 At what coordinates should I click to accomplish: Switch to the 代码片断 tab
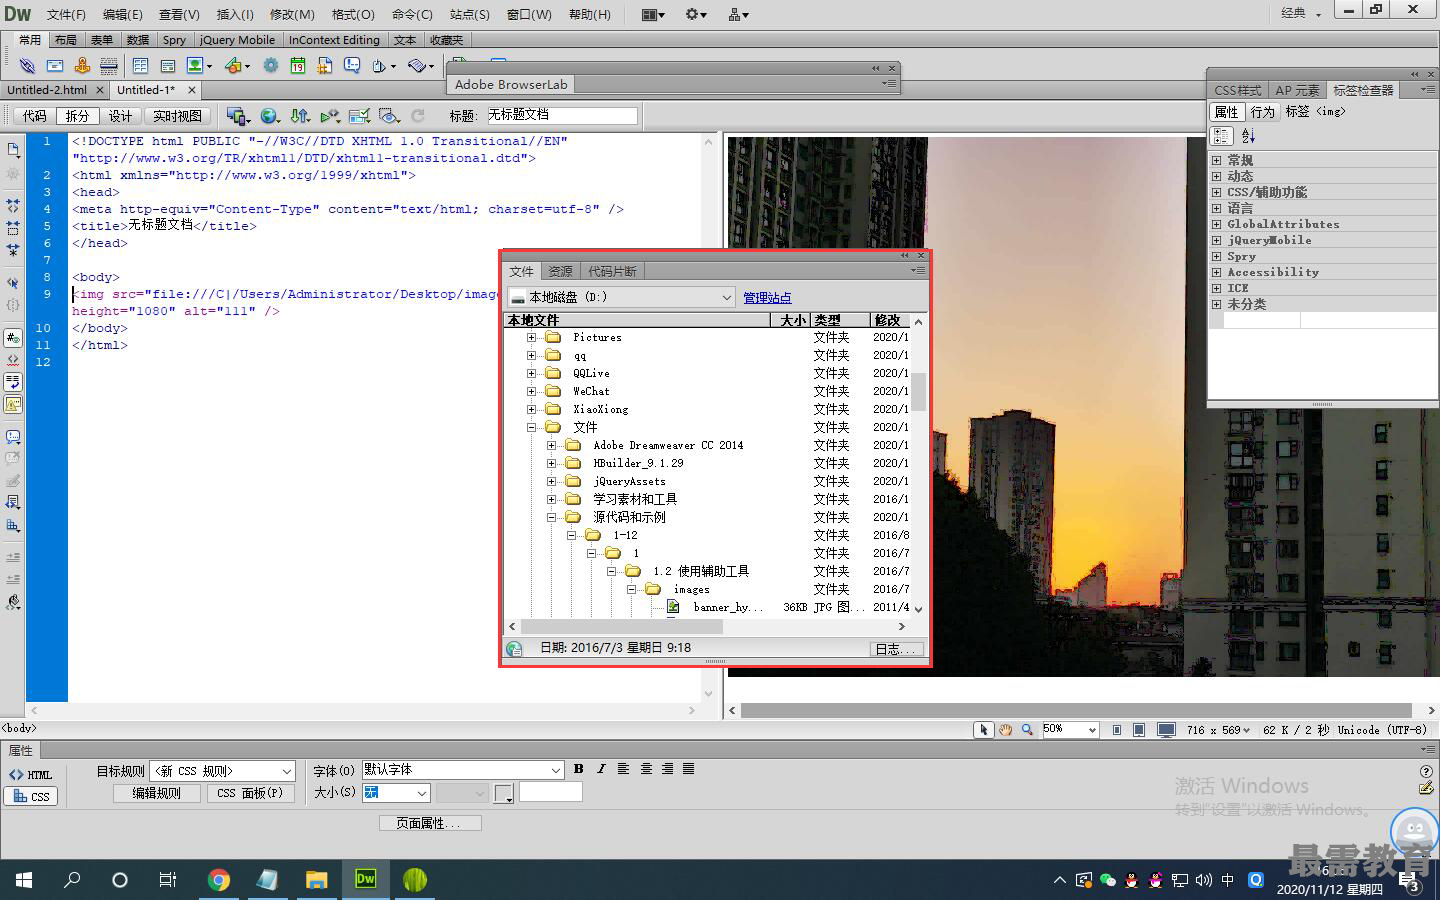(x=612, y=271)
